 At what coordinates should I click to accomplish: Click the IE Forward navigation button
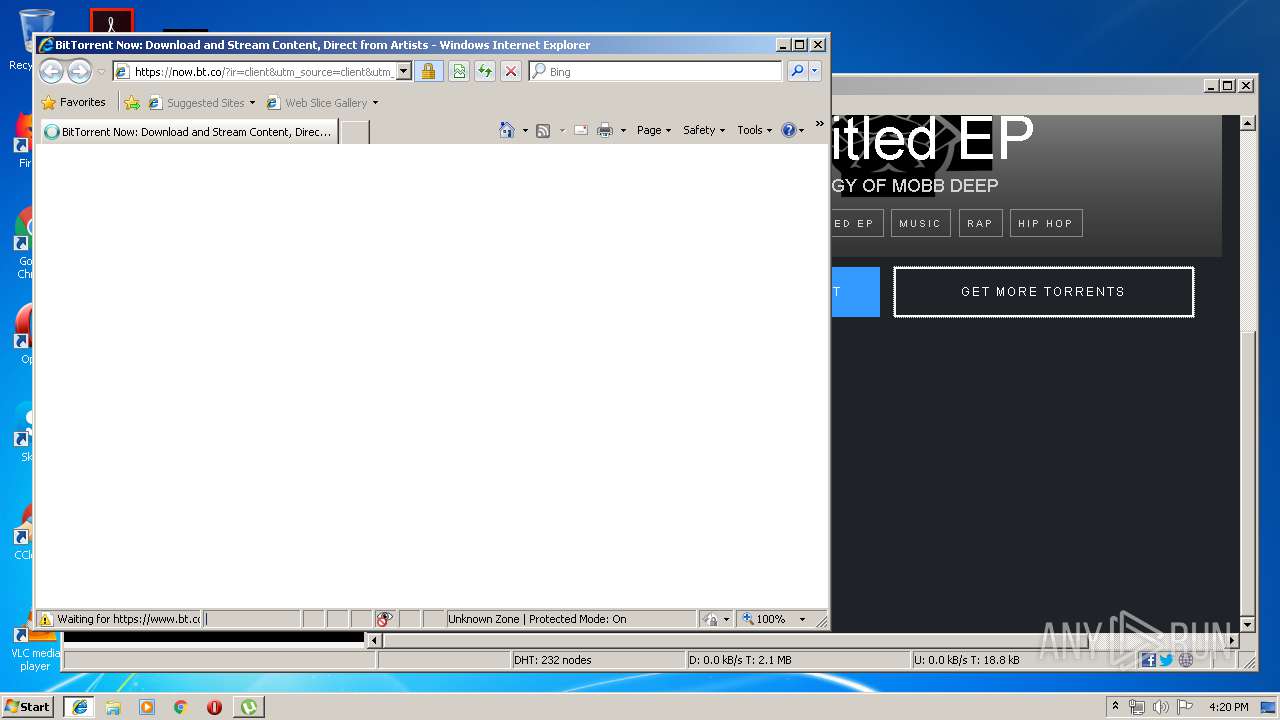[79, 71]
